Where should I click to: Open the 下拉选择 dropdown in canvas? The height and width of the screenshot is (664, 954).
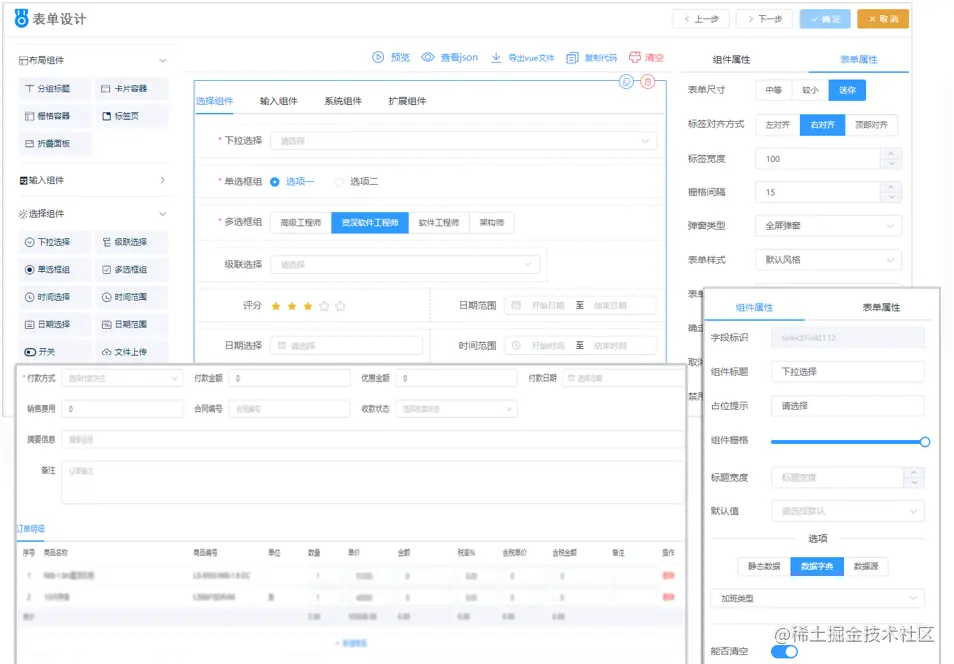point(464,141)
